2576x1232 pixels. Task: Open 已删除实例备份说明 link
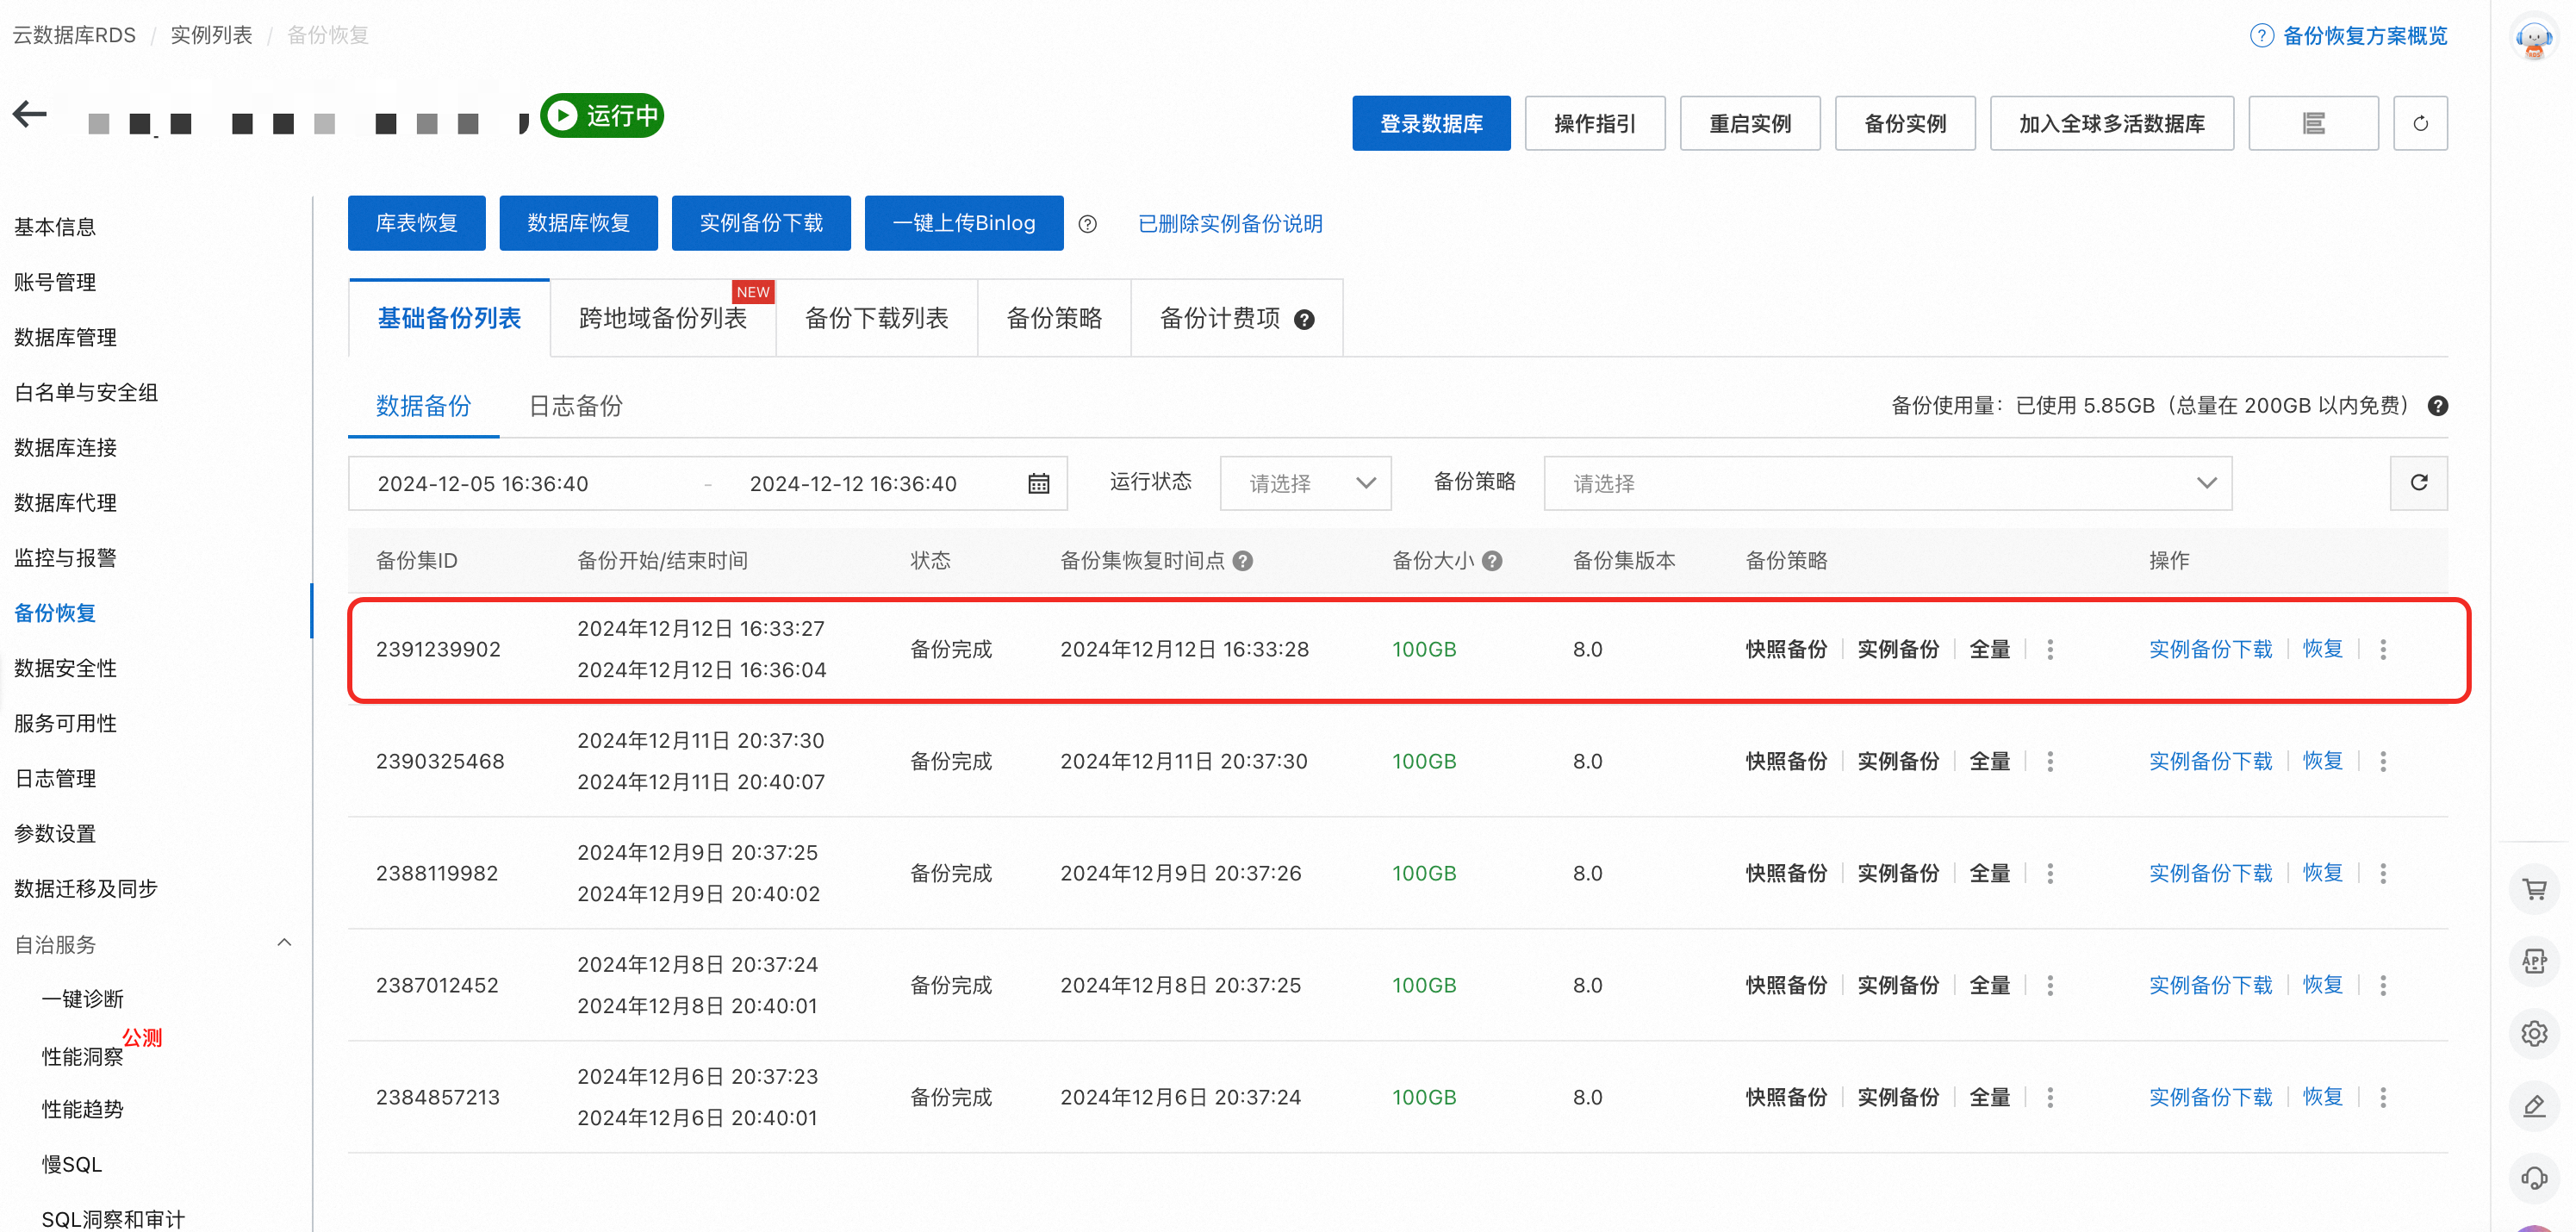[x=1230, y=224]
